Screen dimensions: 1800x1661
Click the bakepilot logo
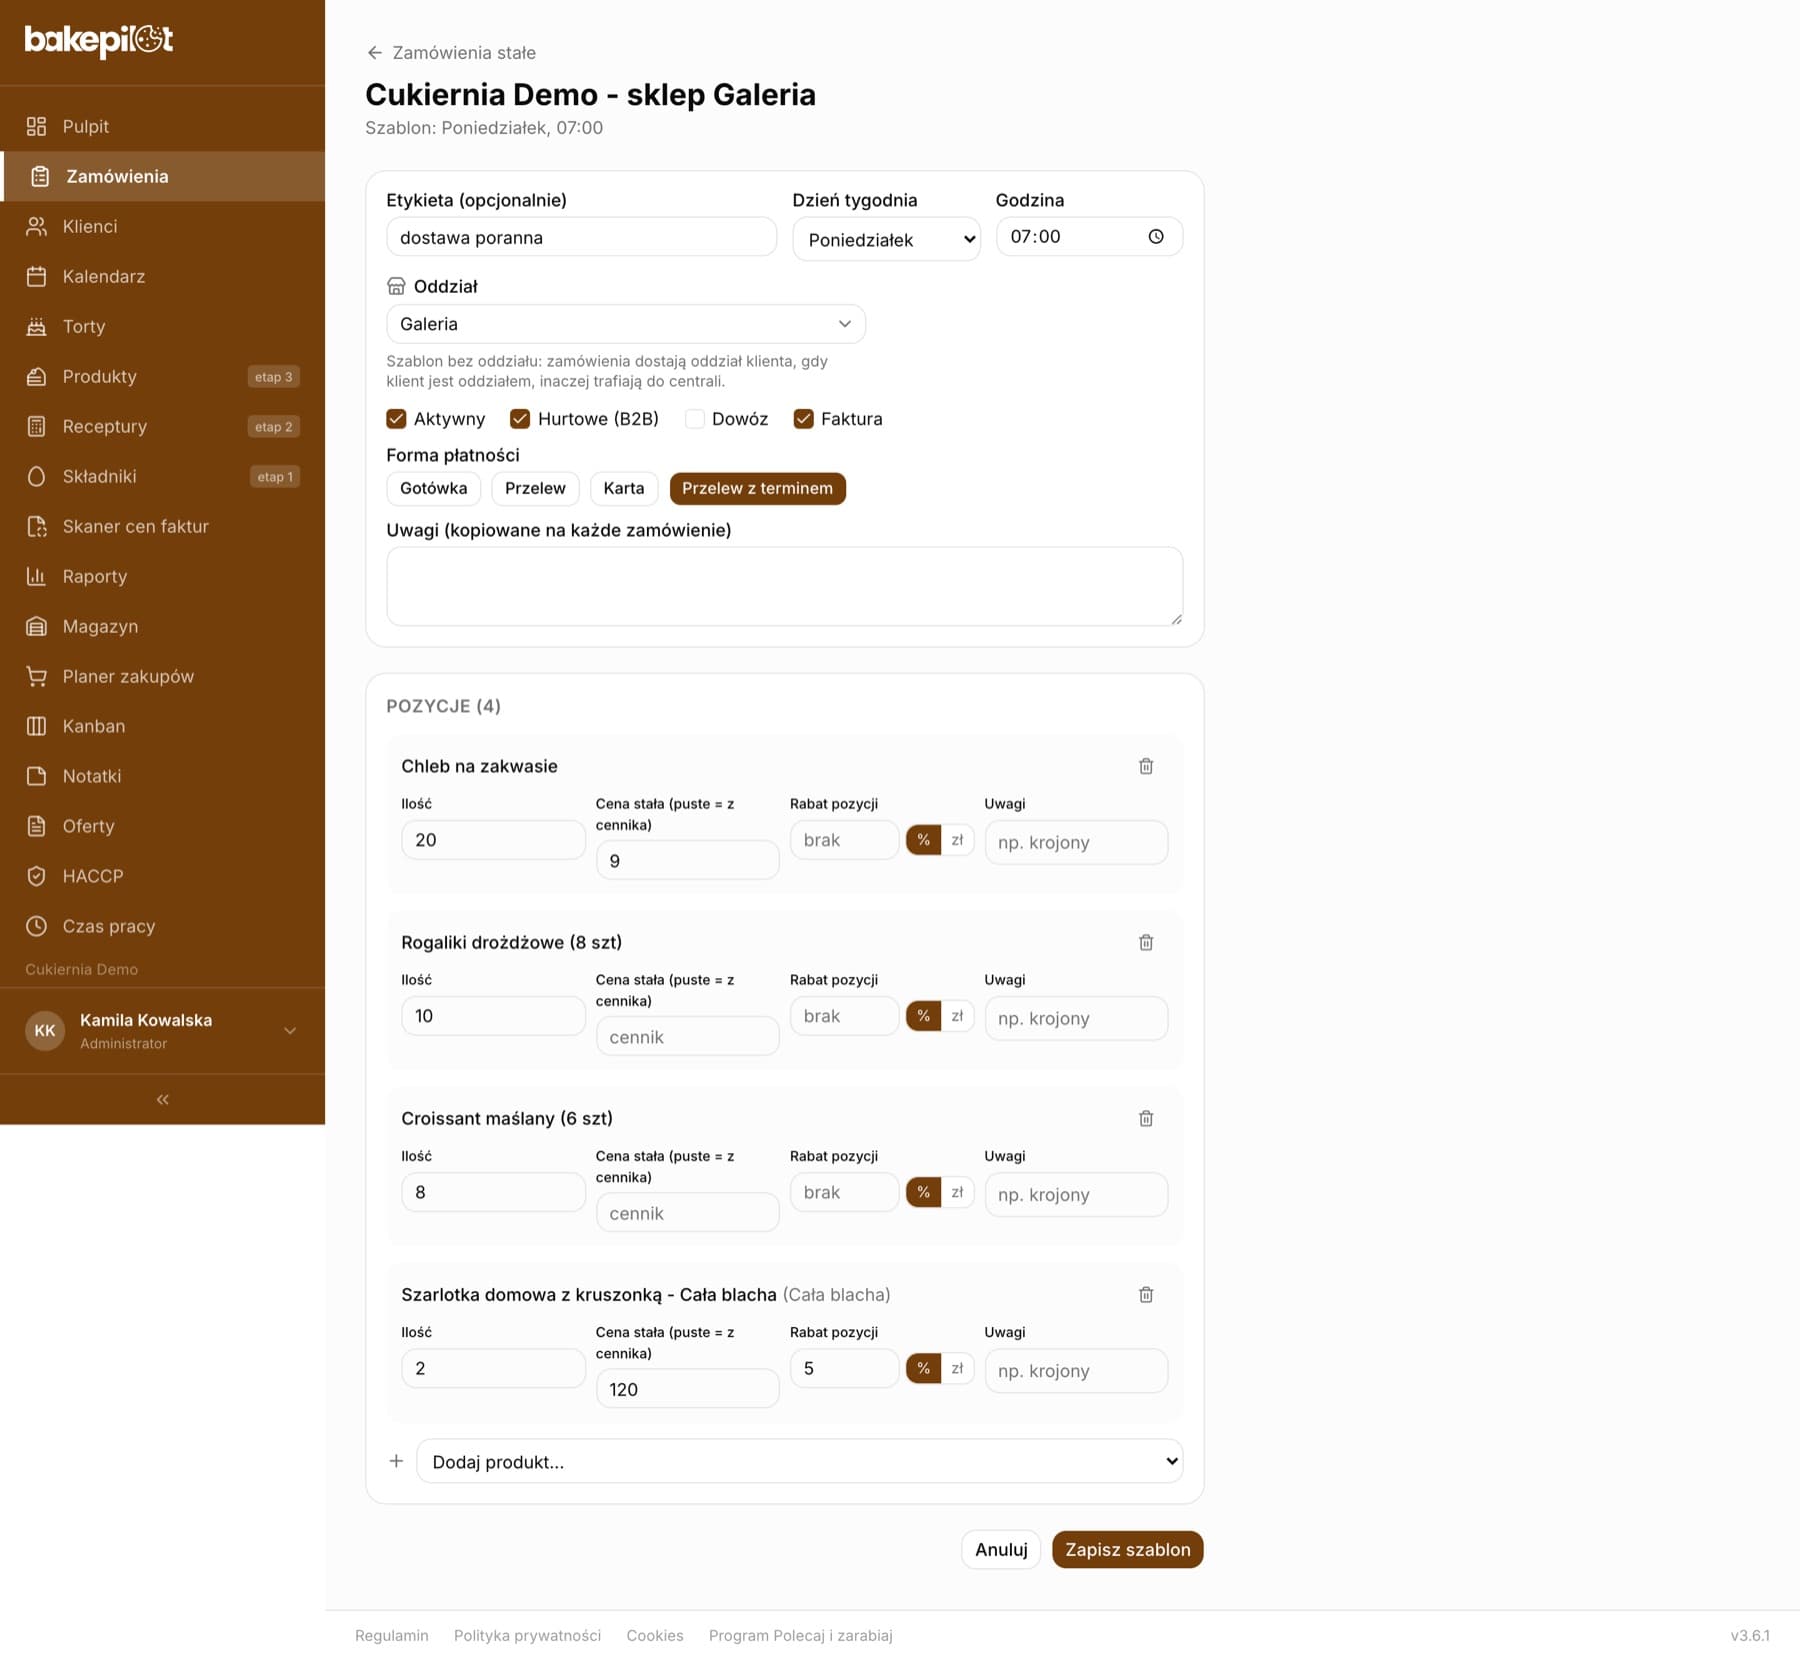[99, 40]
